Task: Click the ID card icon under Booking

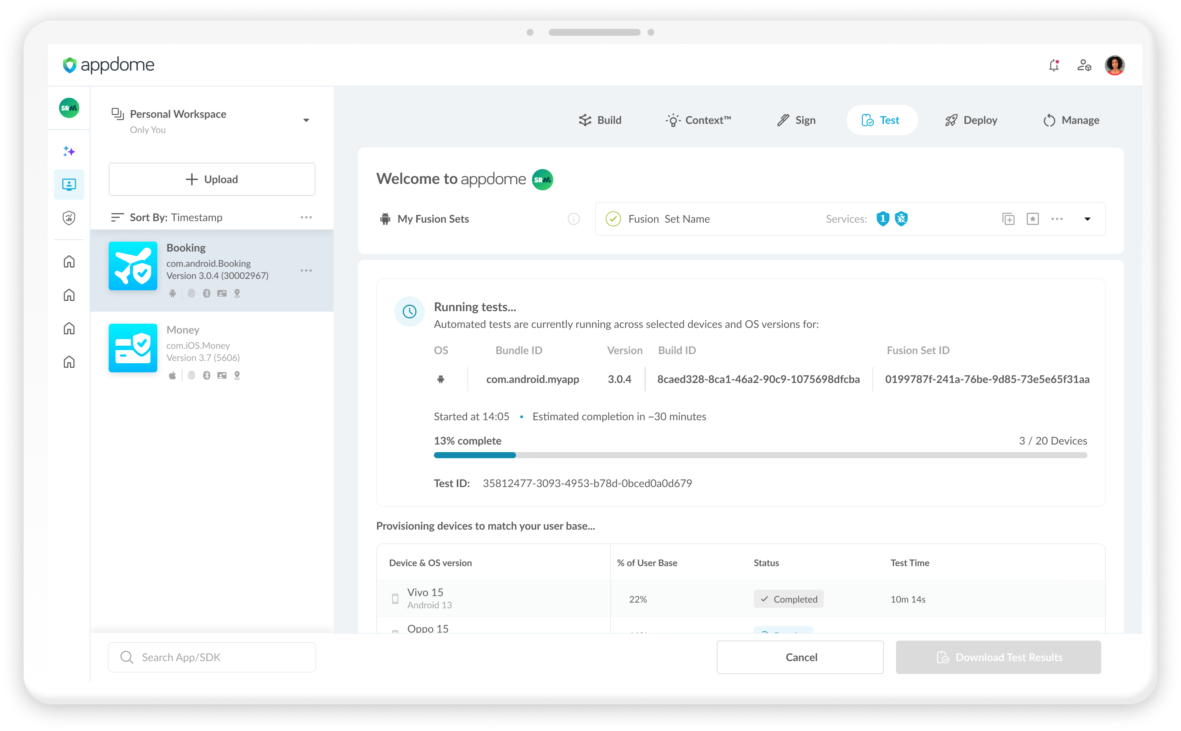Action: coord(221,294)
